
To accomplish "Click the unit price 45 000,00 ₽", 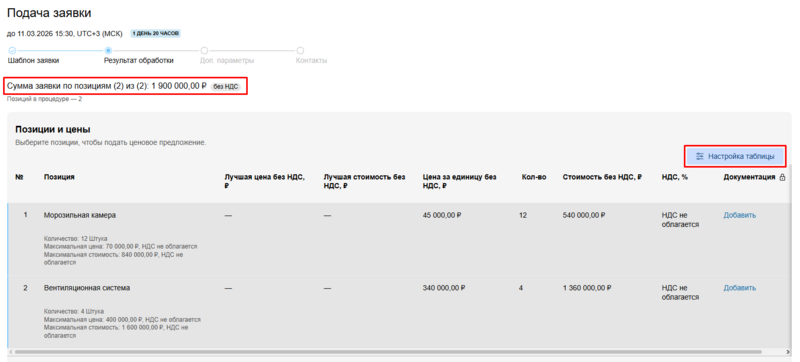I will (x=442, y=215).
